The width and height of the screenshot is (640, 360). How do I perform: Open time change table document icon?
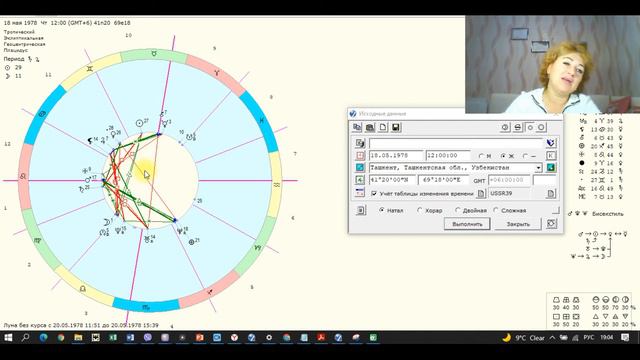[481, 193]
